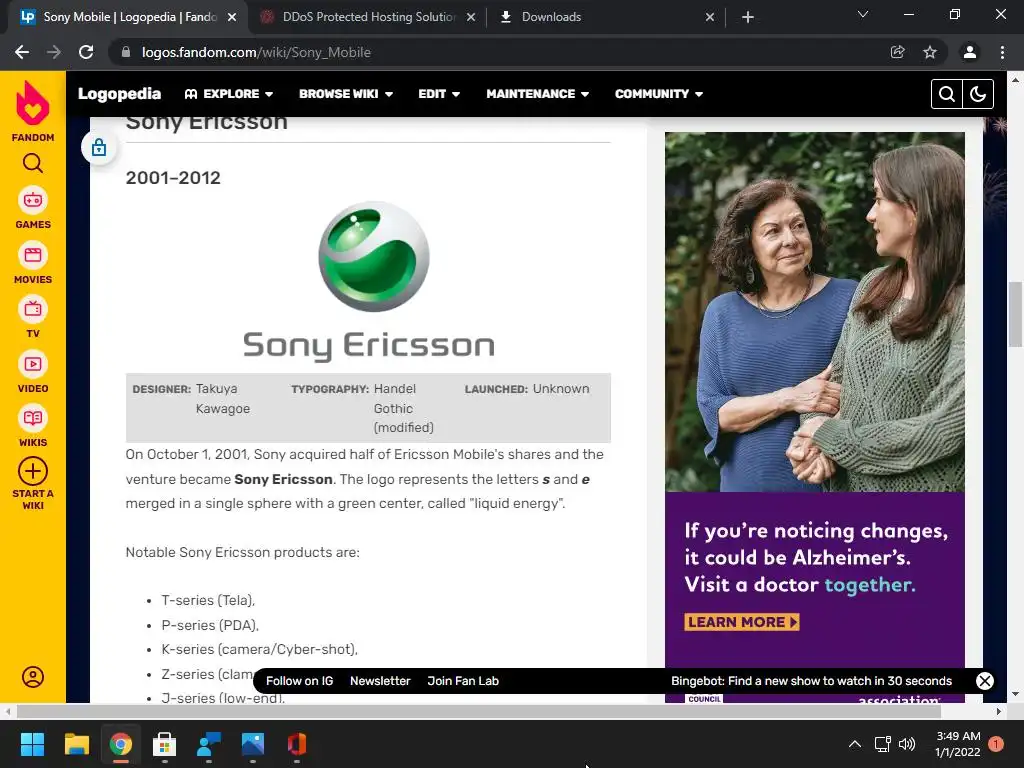
Task: Click the 'P-series (PDA),' list item
Action: point(210,625)
